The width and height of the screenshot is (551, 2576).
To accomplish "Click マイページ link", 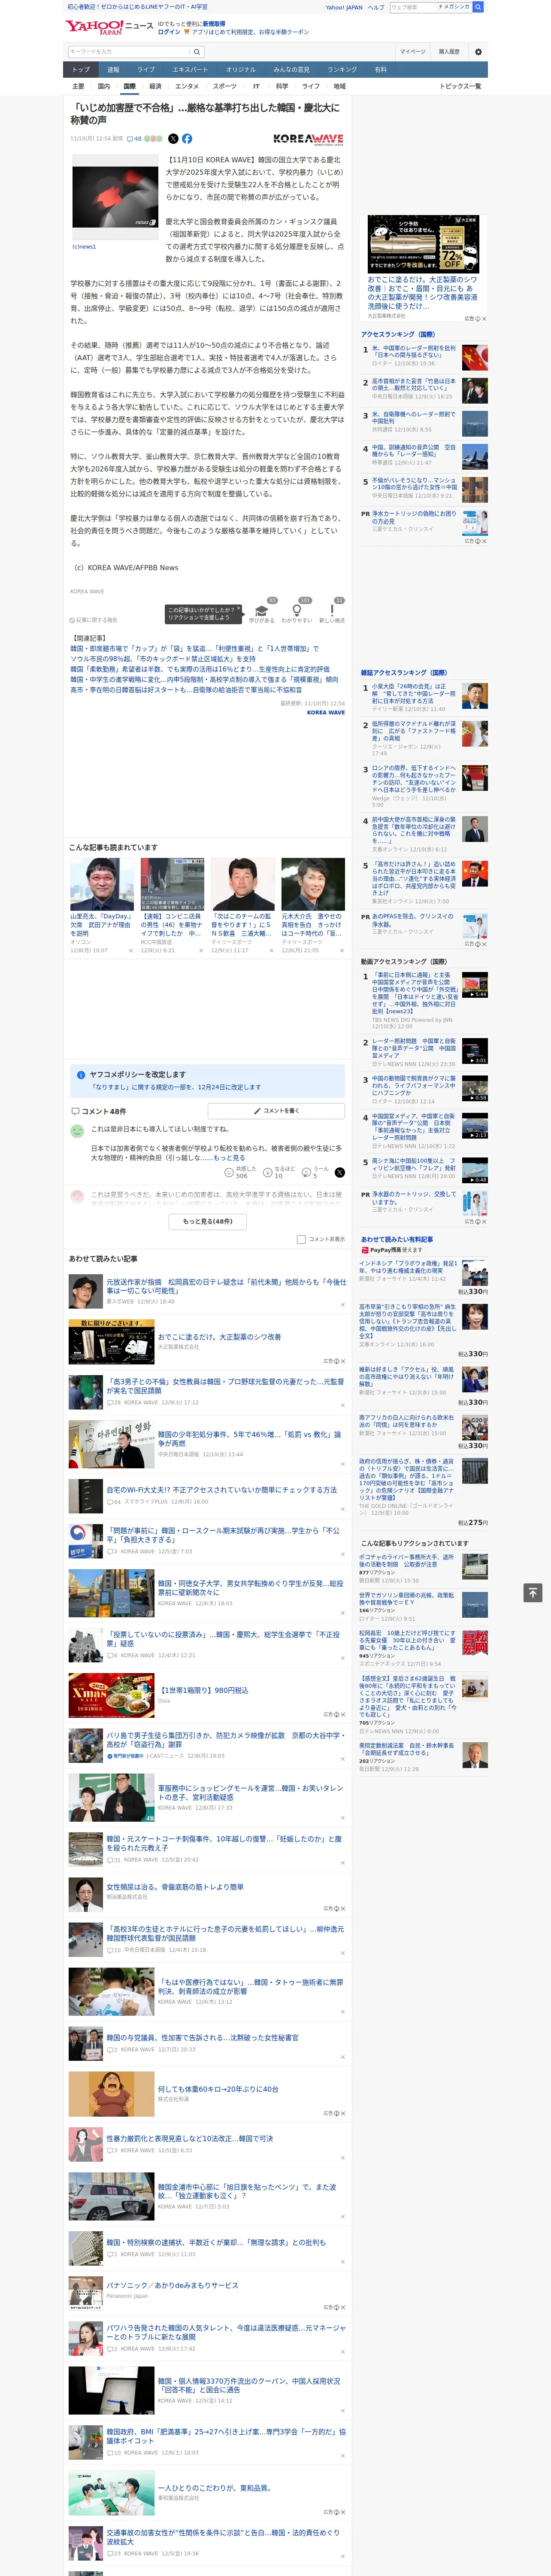I will 413,52.
